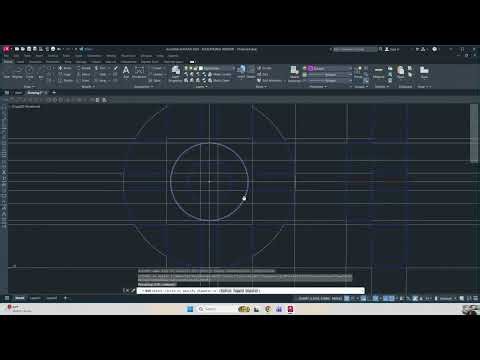This screenshot has width=480, height=360.
Task: Click the Help question mark icon
Action: pyautogui.click(x=435, y=49)
